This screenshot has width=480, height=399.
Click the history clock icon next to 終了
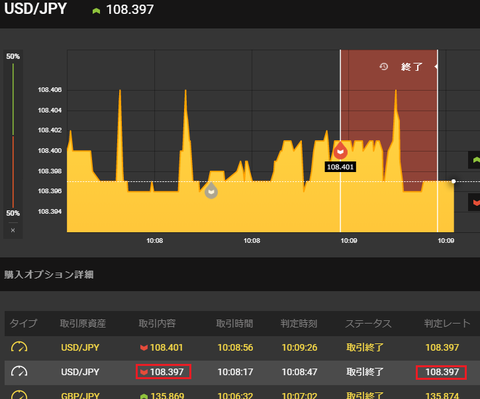click(x=384, y=67)
